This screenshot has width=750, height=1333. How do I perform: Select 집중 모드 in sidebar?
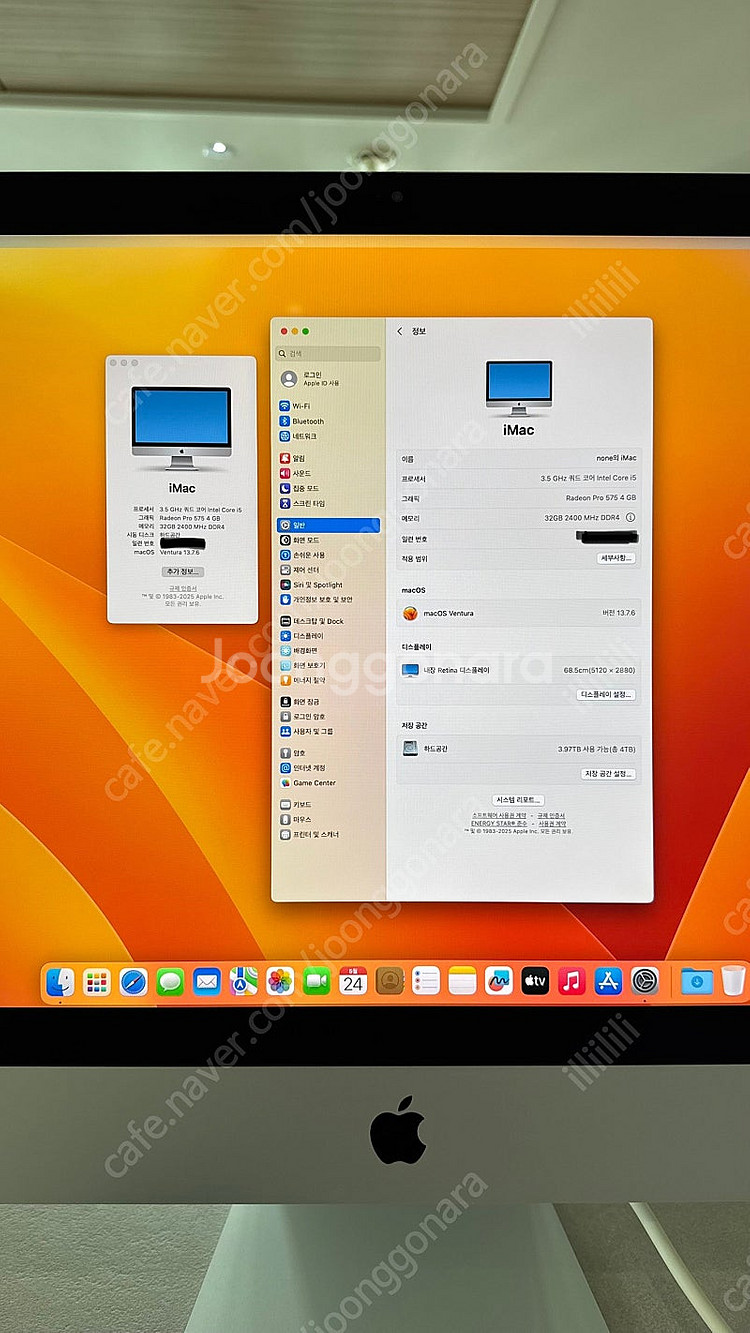(328, 488)
